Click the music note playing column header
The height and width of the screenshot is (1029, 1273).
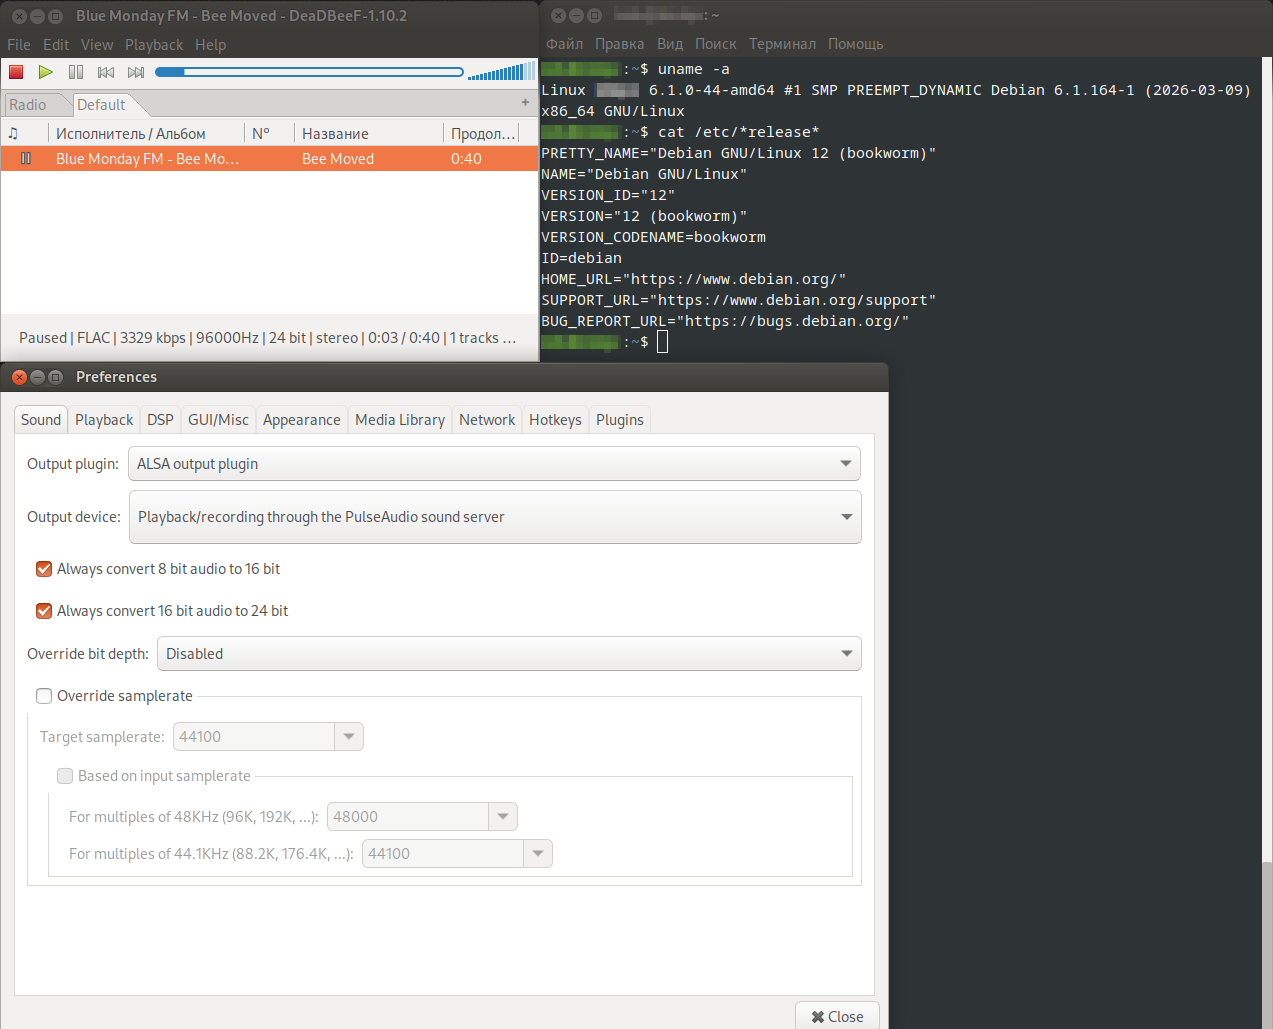(14, 133)
